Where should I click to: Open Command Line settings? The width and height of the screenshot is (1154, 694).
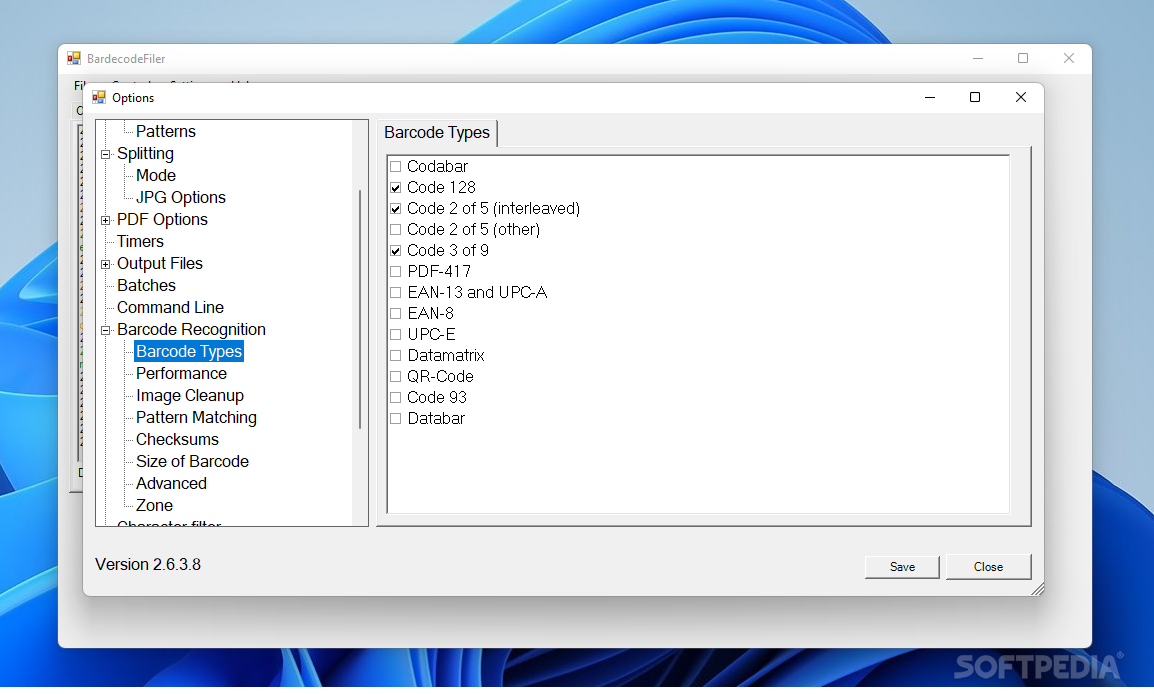coord(170,308)
